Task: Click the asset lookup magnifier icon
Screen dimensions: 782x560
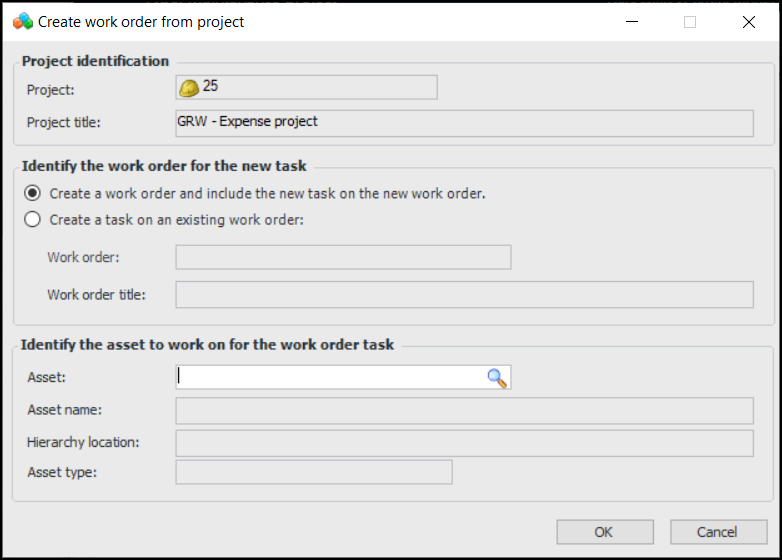Action: (497, 377)
